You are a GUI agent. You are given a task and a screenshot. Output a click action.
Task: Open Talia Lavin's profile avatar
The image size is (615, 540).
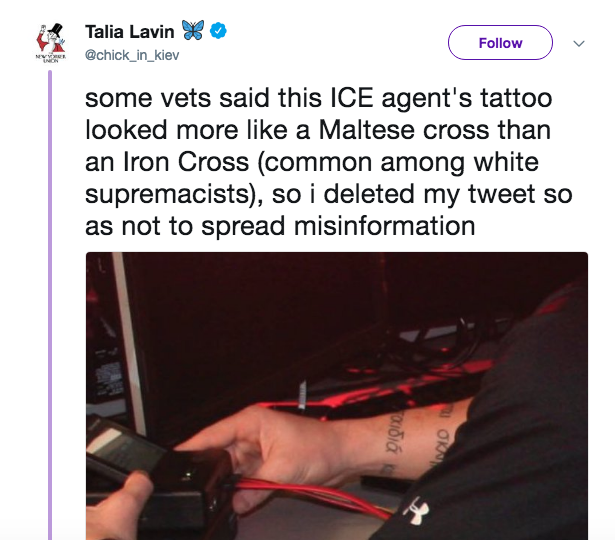coord(51,42)
